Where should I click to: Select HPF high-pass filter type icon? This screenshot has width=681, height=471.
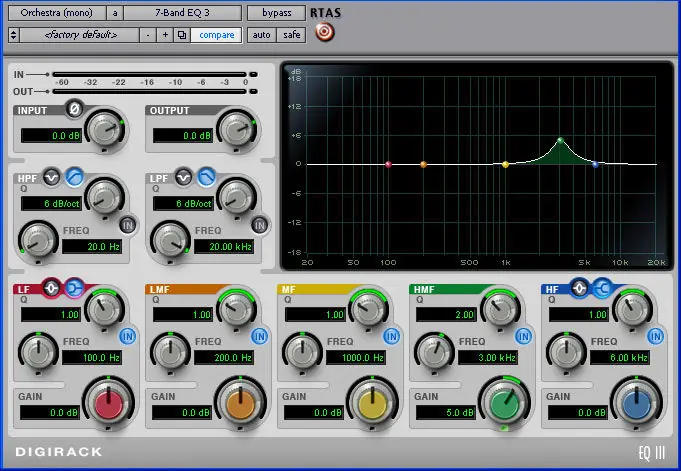75,177
